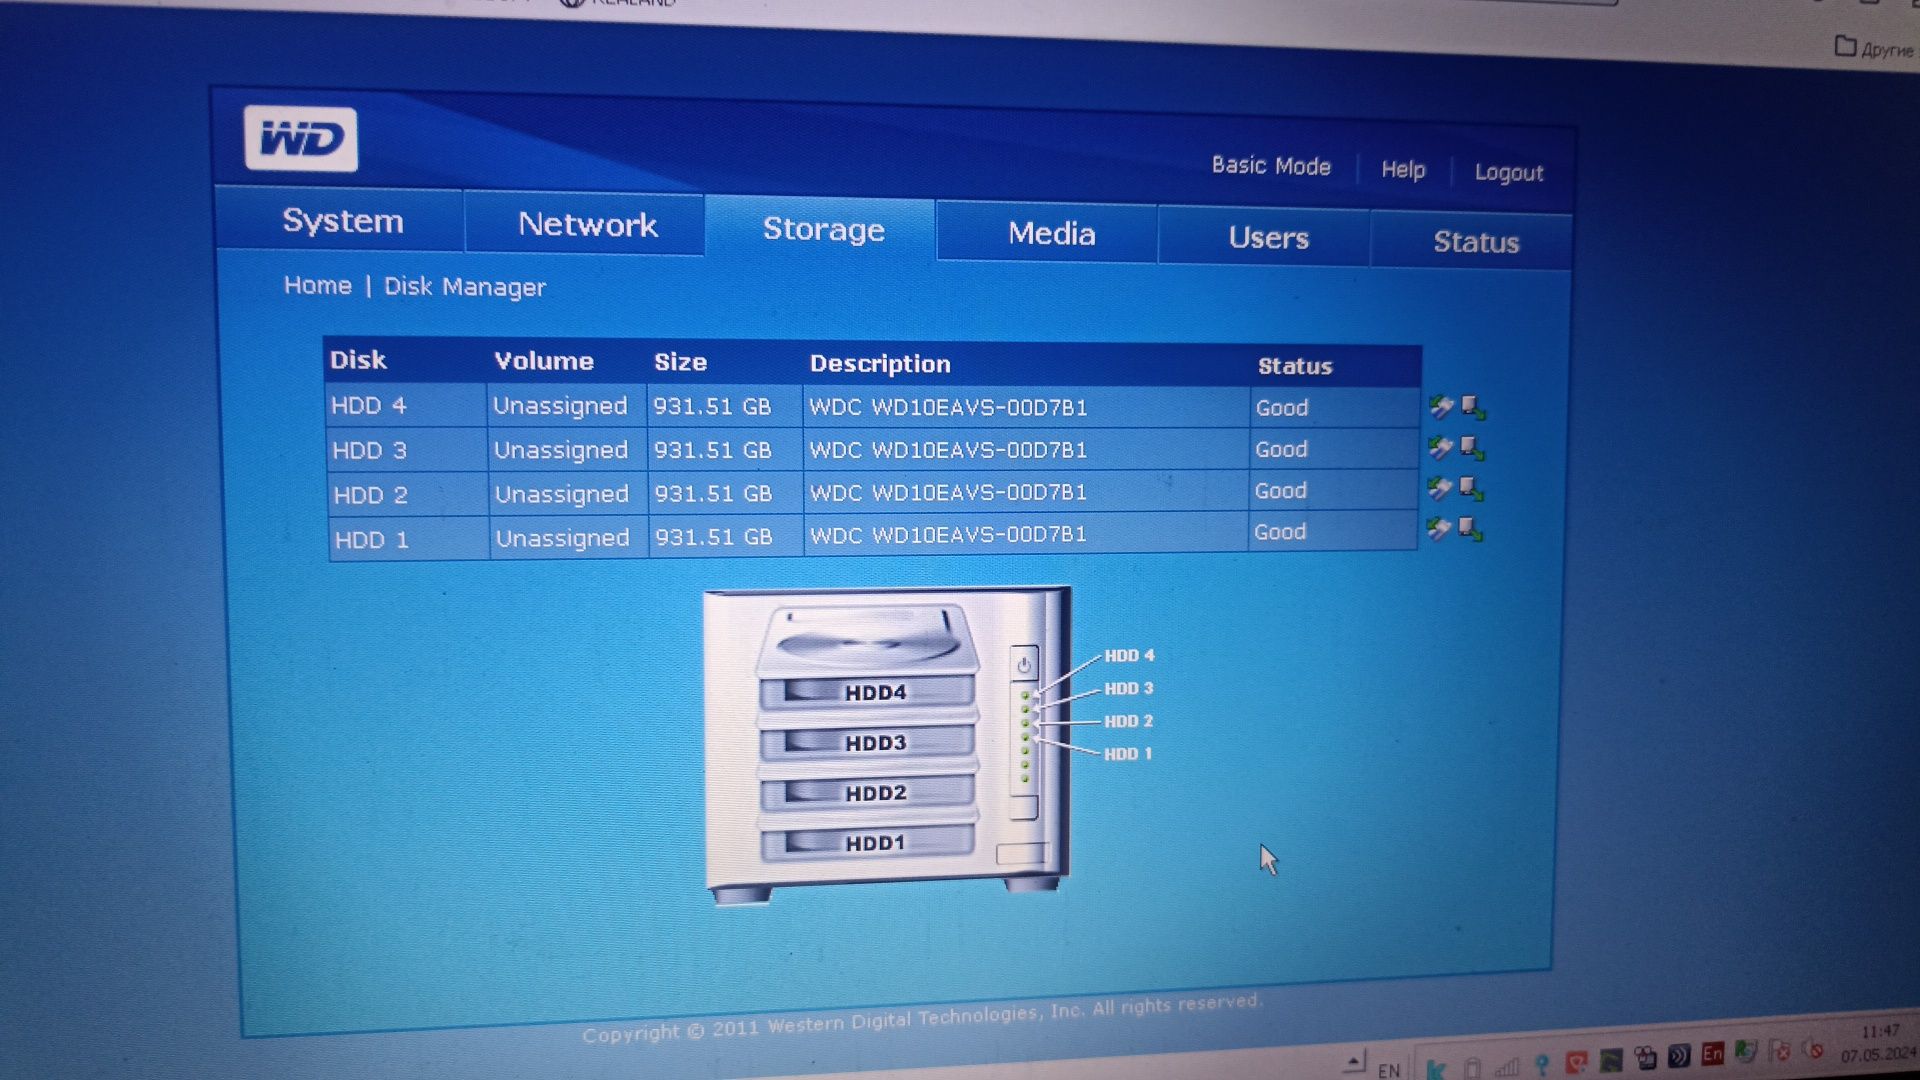Click the 'HDD 4' disk cell

click(x=406, y=405)
